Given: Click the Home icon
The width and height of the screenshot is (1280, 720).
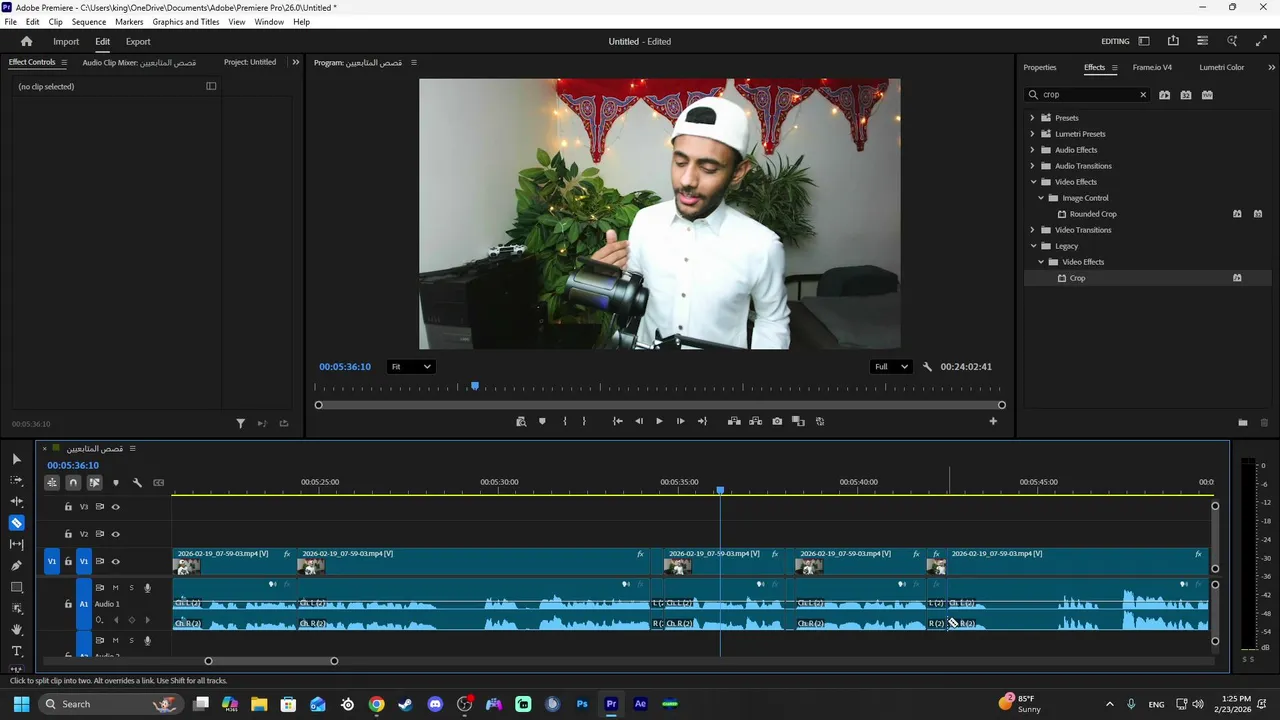Looking at the screenshot, I should point(26,42).
